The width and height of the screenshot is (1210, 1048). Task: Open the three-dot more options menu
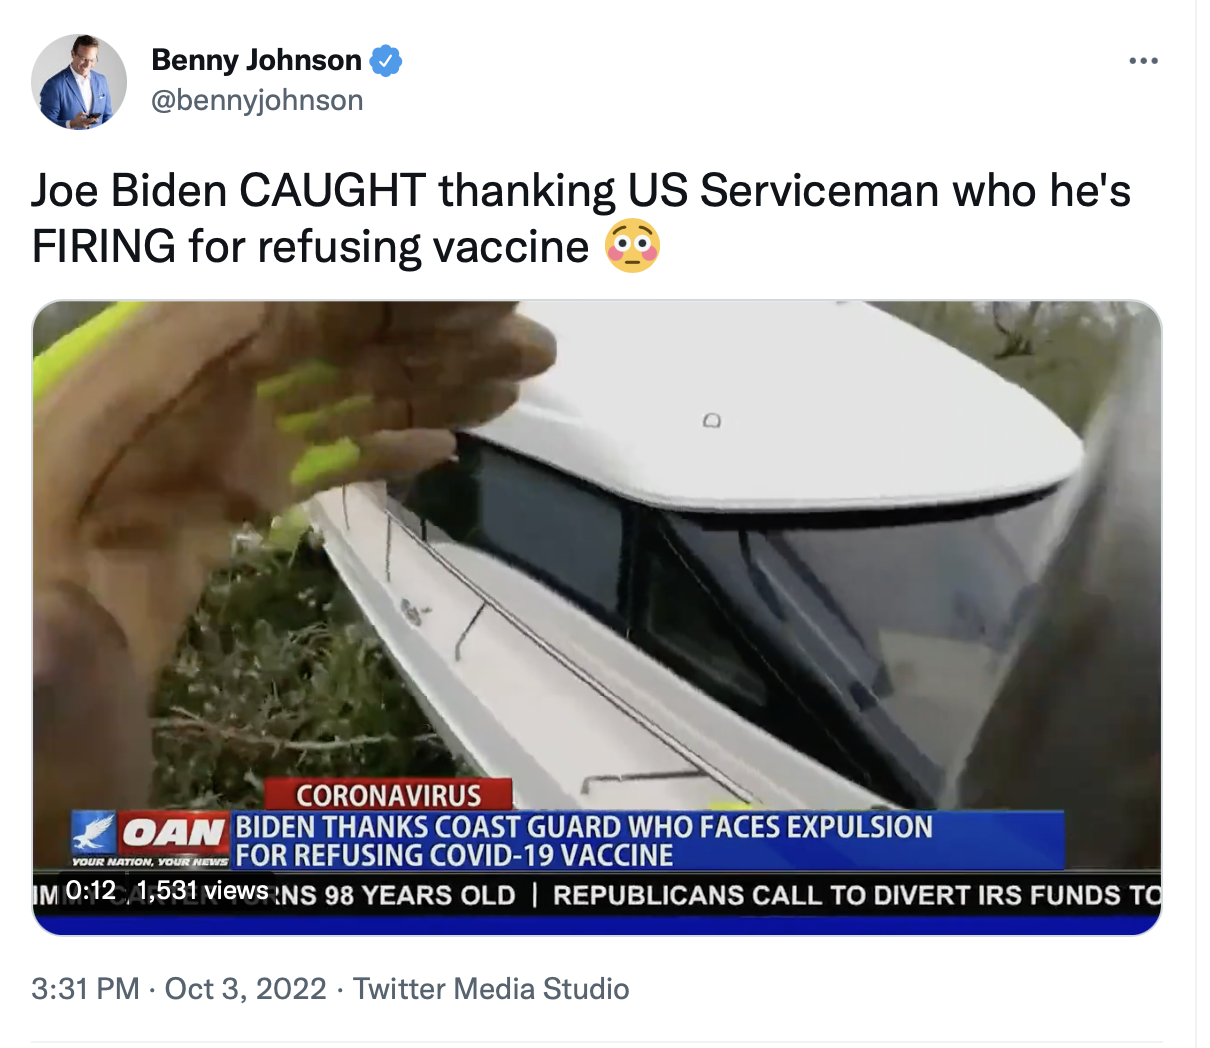coord(1143,61)
